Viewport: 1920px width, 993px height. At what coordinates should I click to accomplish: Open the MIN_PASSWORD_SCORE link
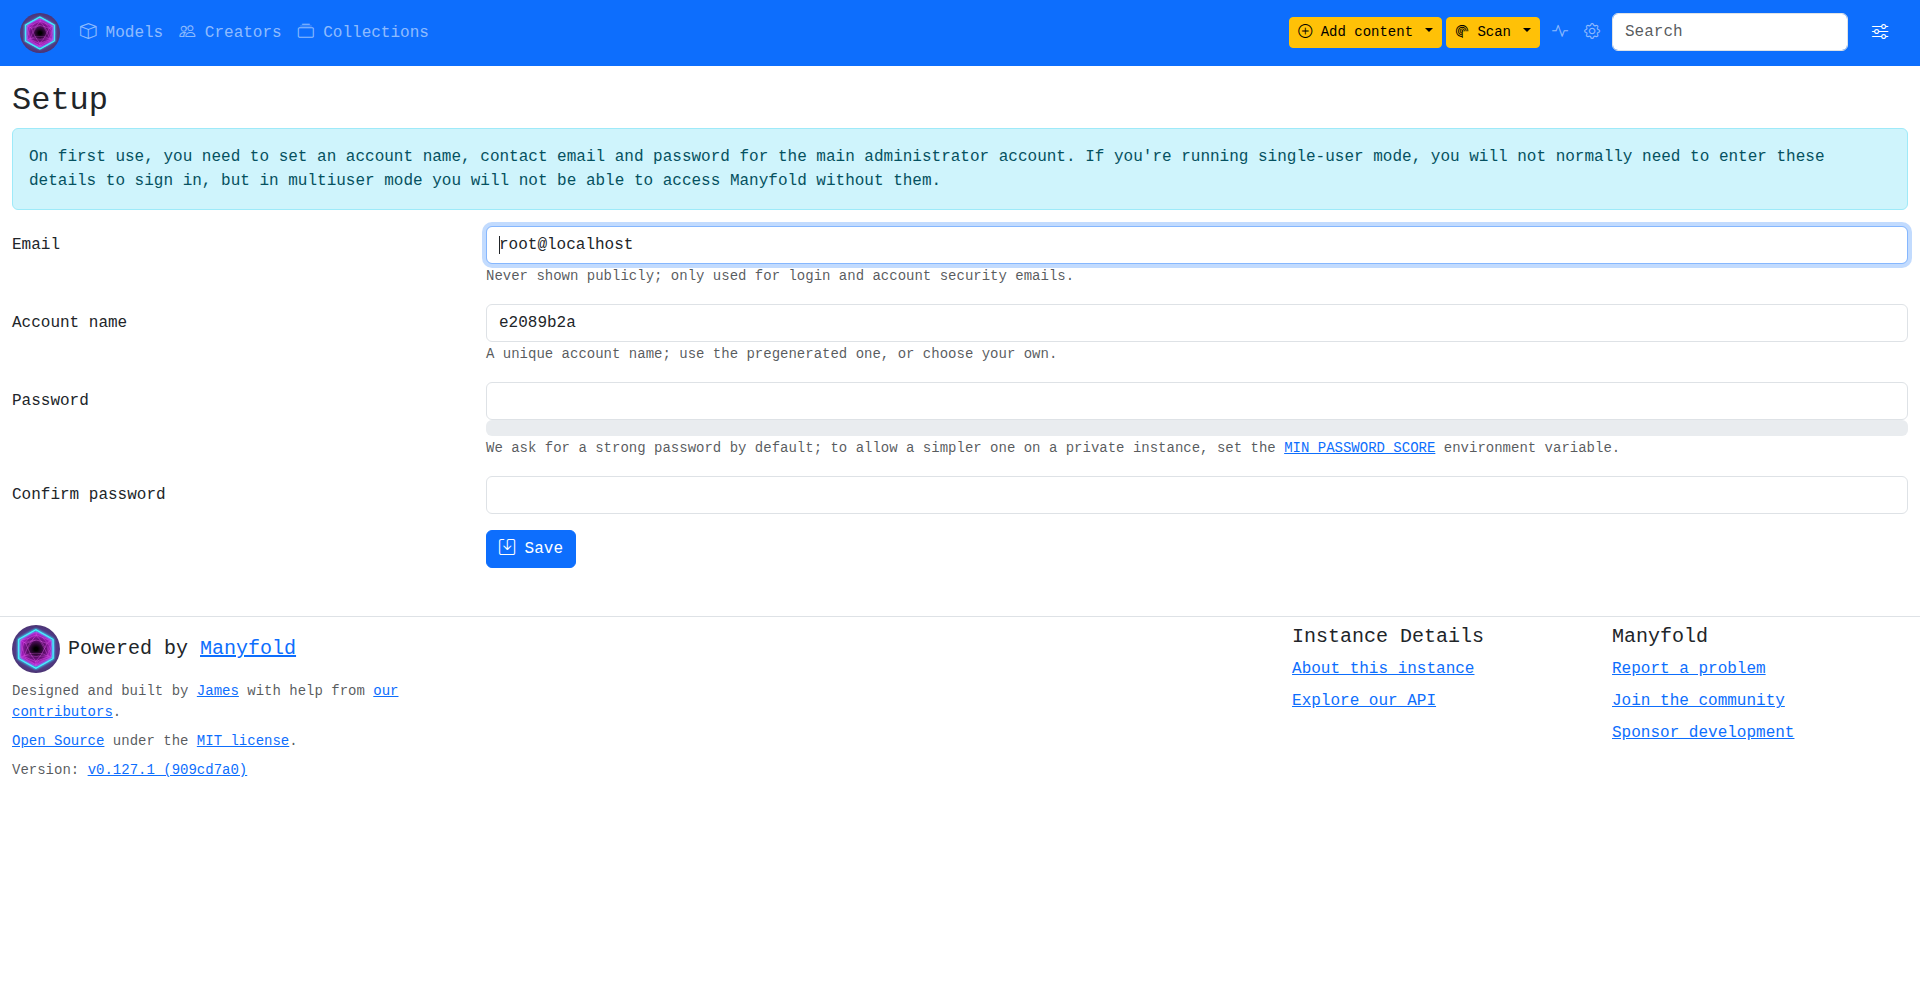pyautogui.click(x=1359, y=448)
